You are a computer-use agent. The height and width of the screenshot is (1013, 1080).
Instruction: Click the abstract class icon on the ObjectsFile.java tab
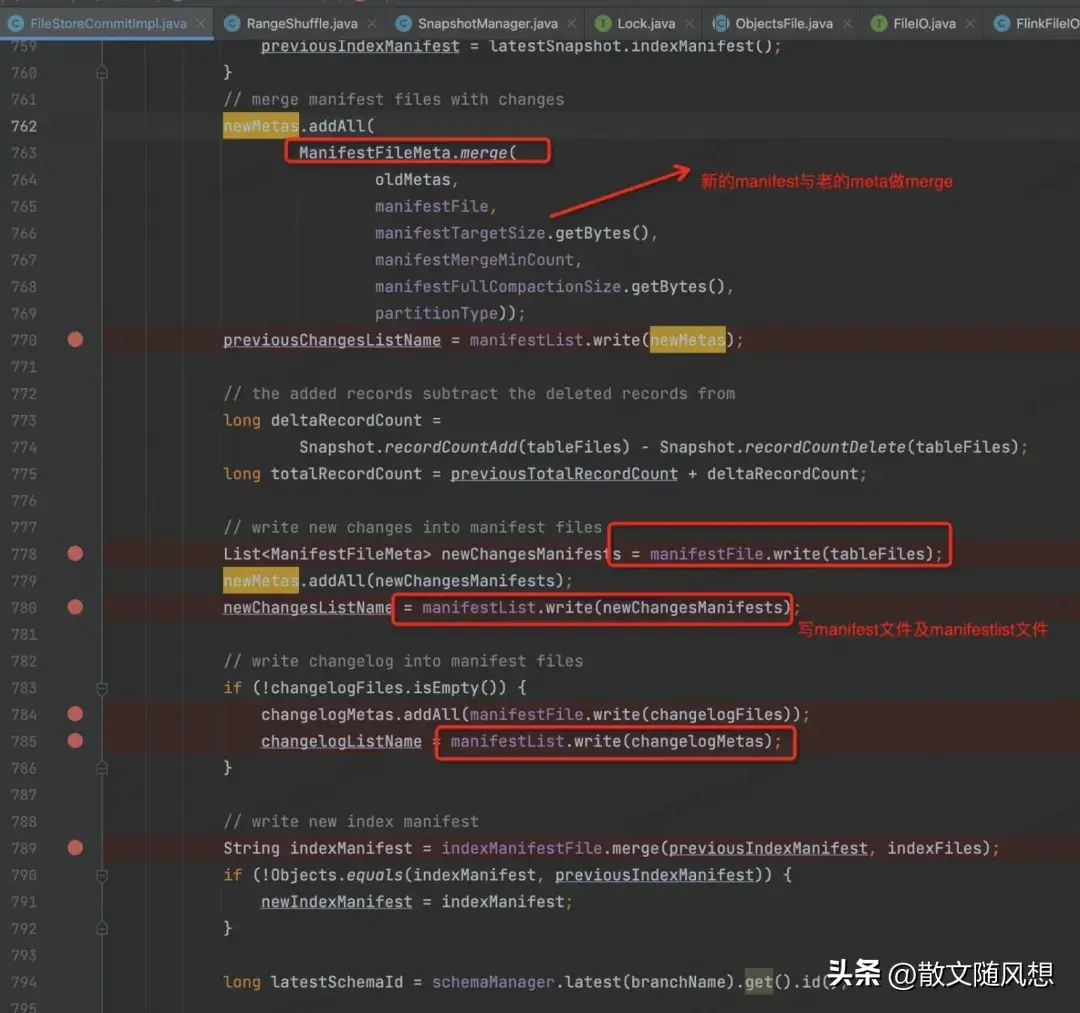tap(720, 23)
